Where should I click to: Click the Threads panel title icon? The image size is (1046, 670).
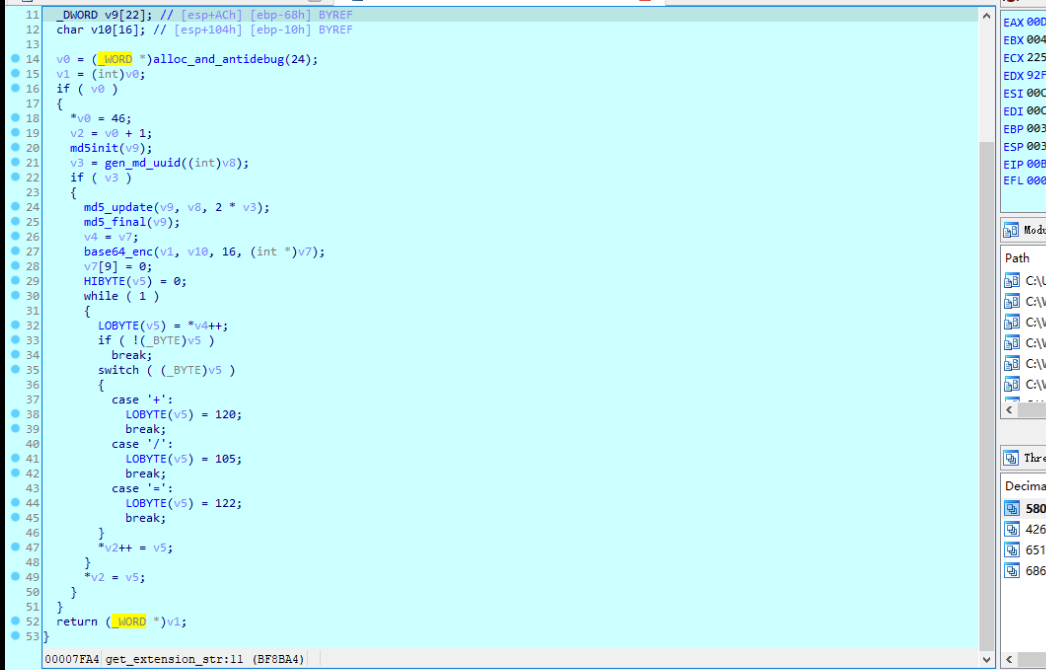click(x=1012, y=458)
